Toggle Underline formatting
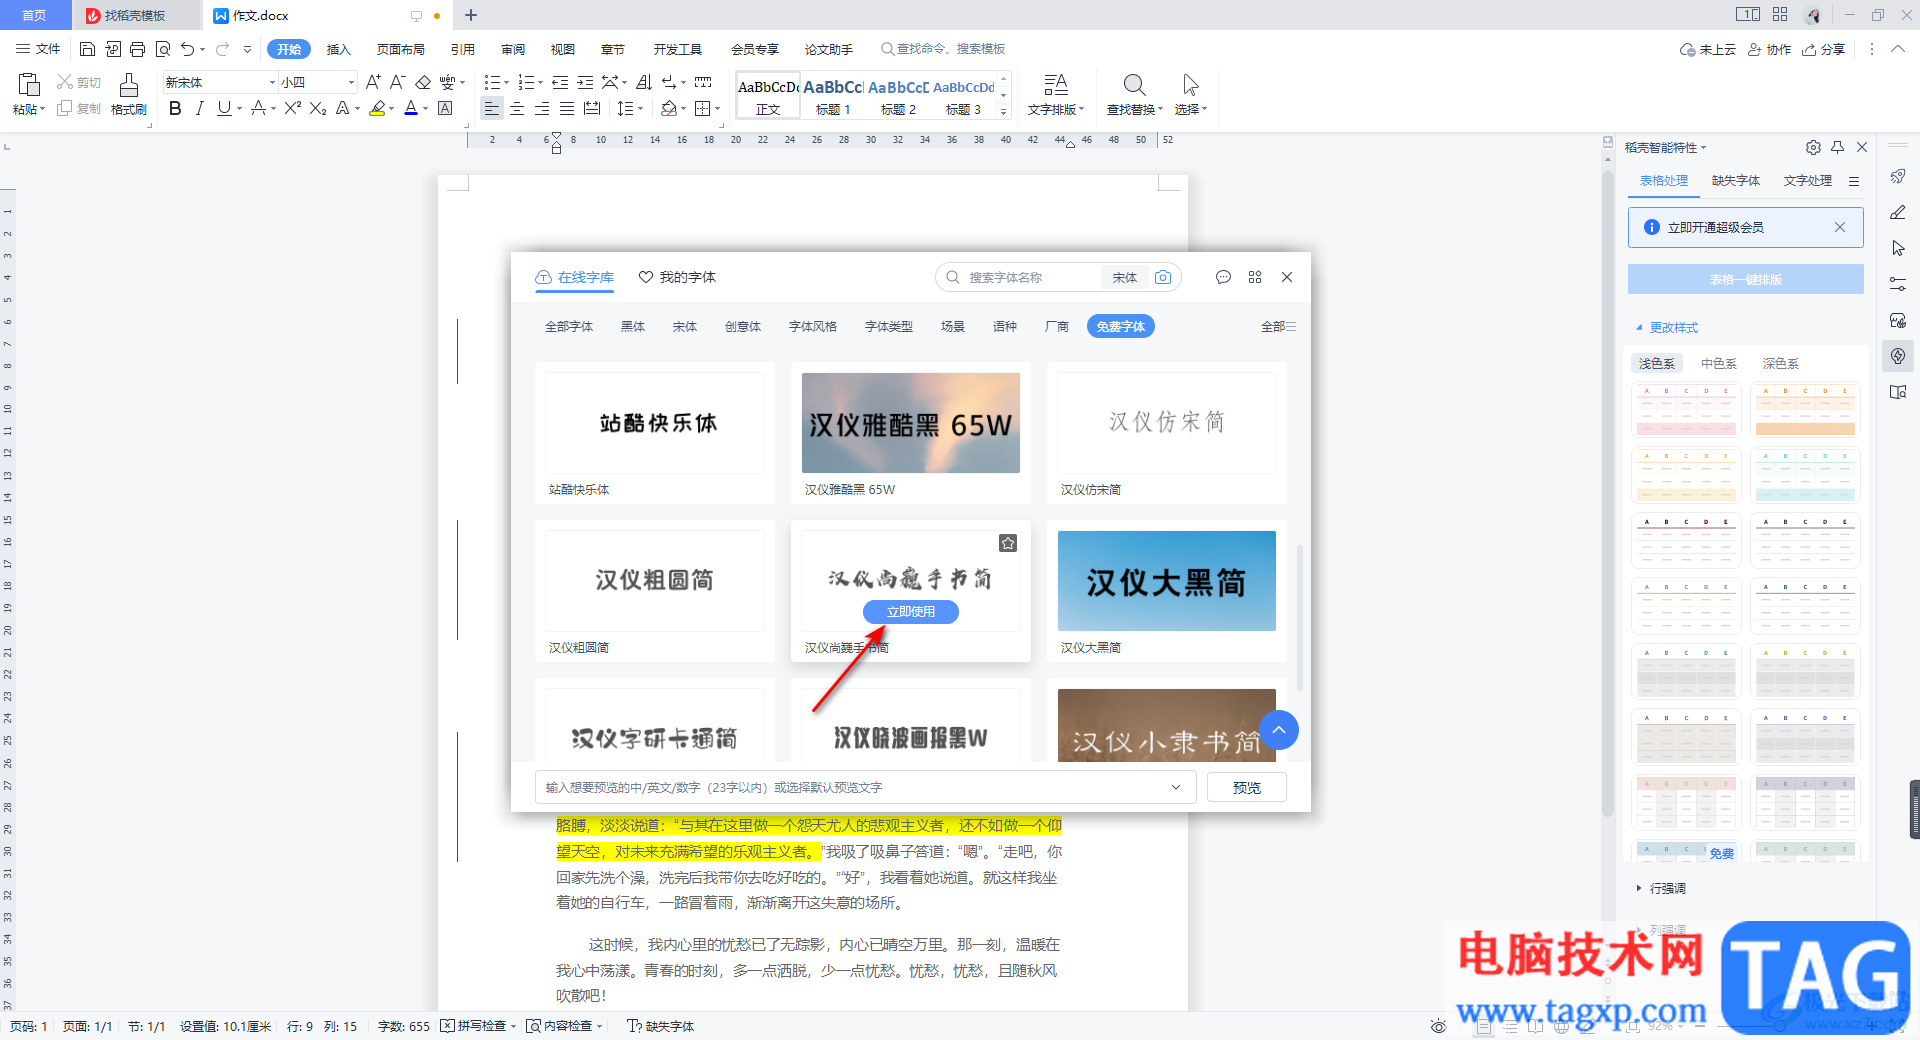Viewport: 1920px width, 1040px height. point(224,108)
